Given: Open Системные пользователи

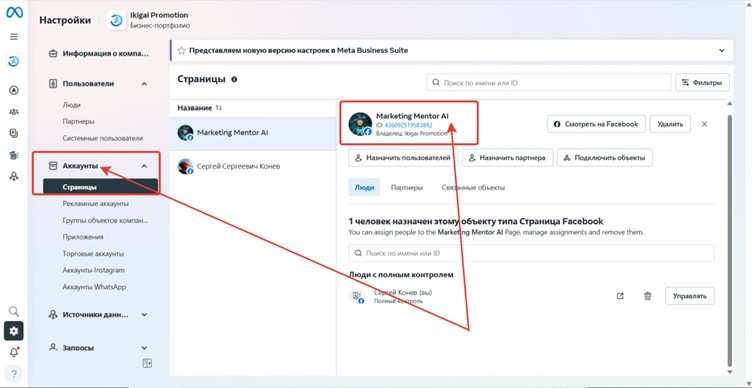Looking at the screenshot, I should pos(103,138).
